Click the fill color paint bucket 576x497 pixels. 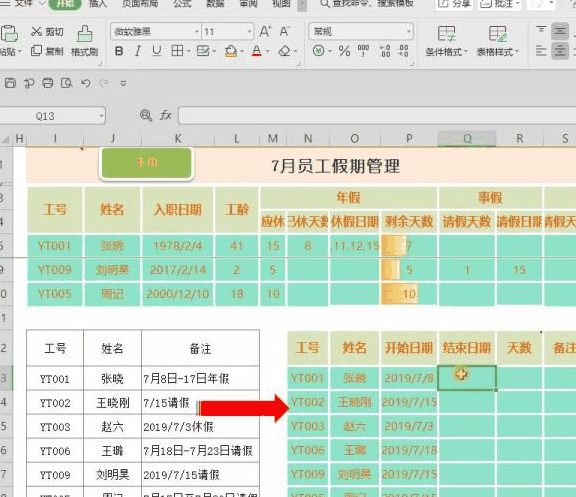pos(231,51)
